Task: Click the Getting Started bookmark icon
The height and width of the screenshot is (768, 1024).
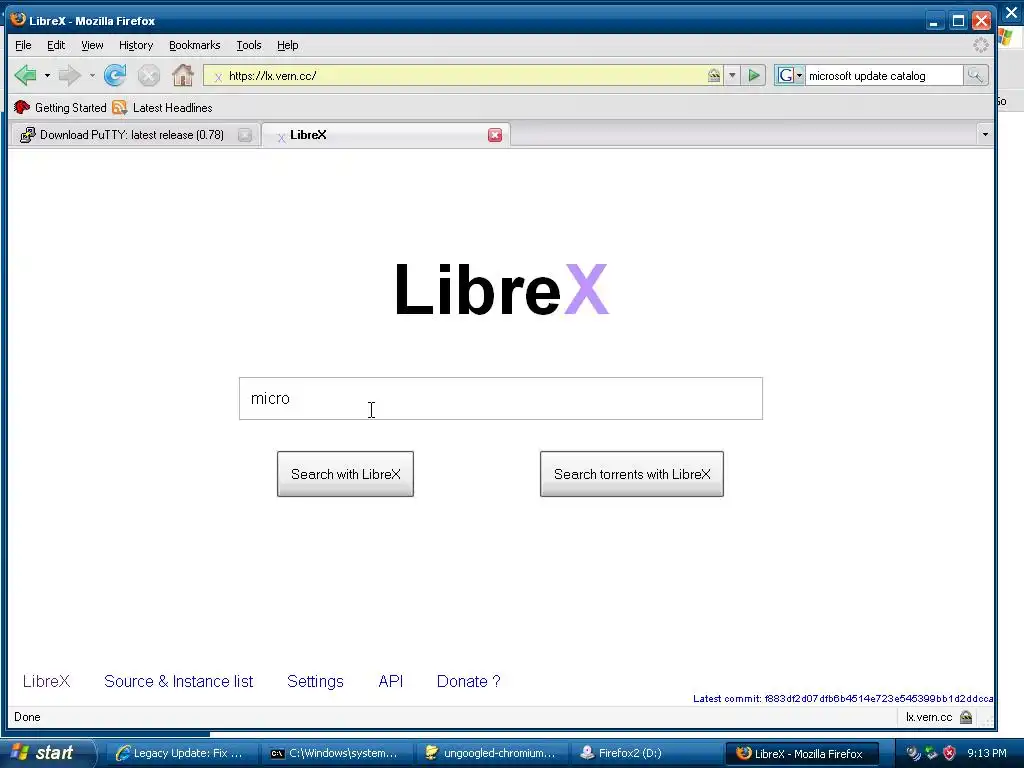Action: coord(22,108)
